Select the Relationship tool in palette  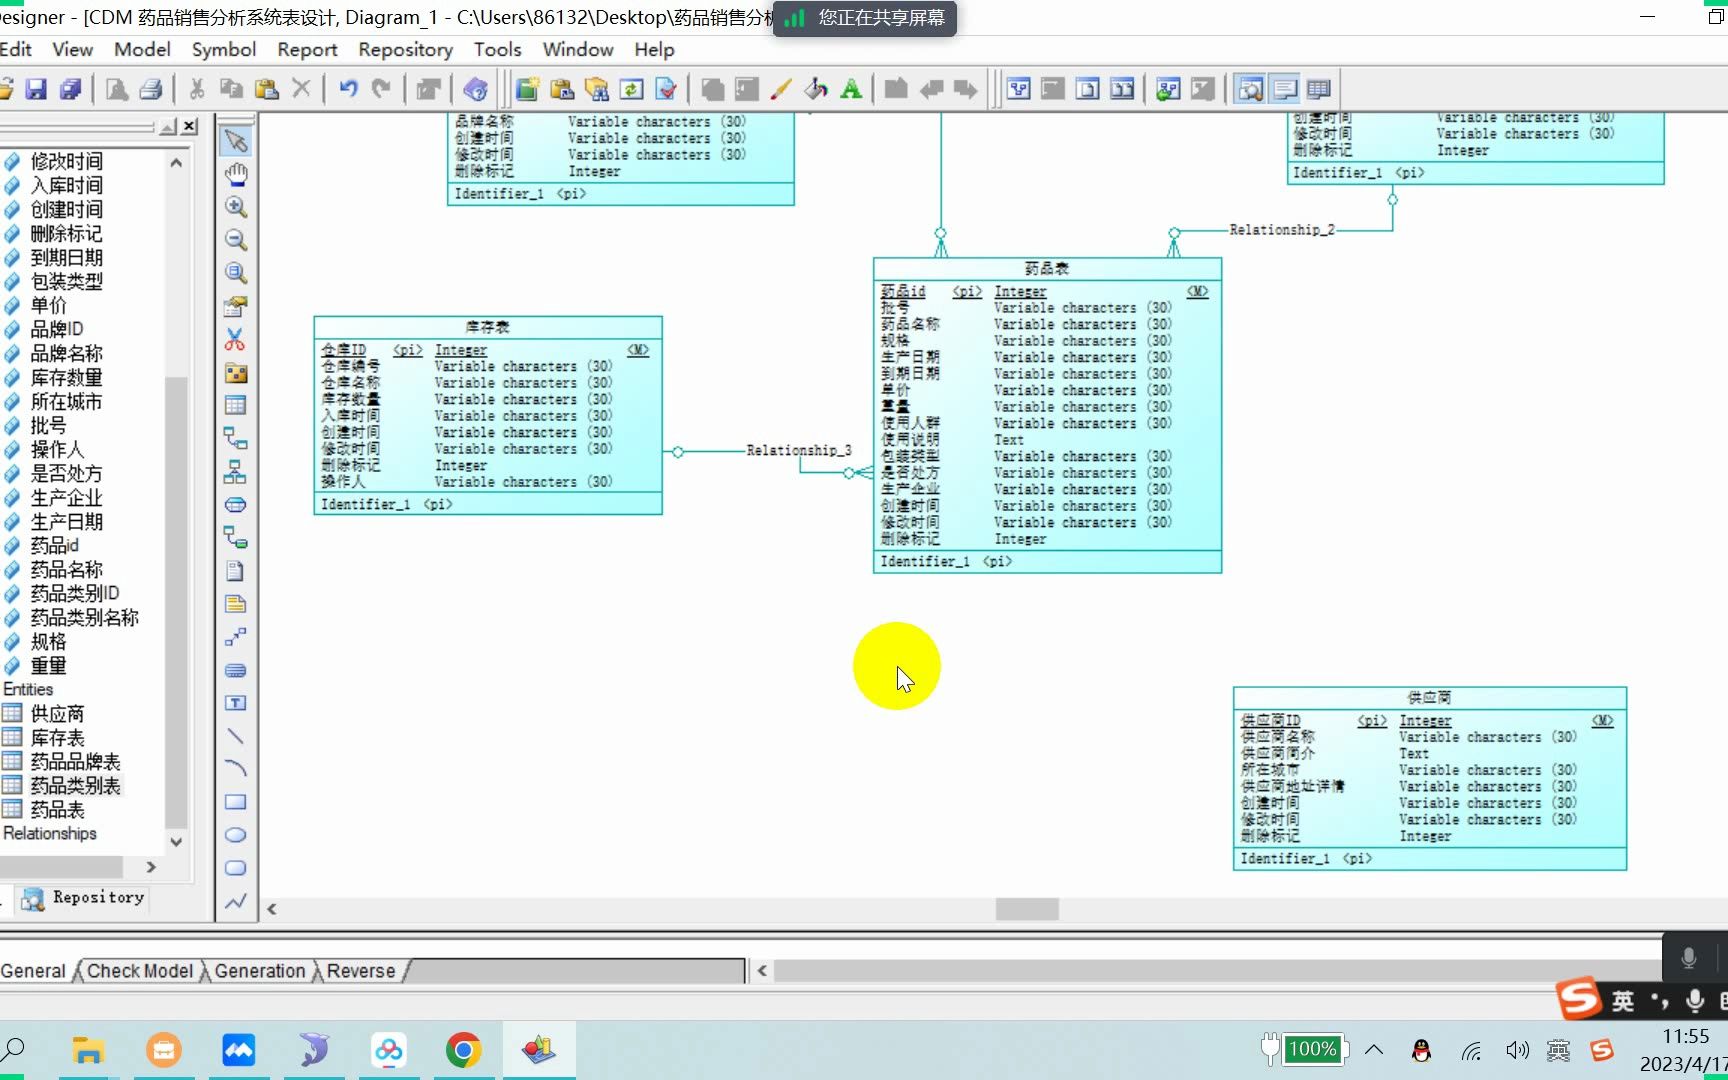[x=236, y=438]
